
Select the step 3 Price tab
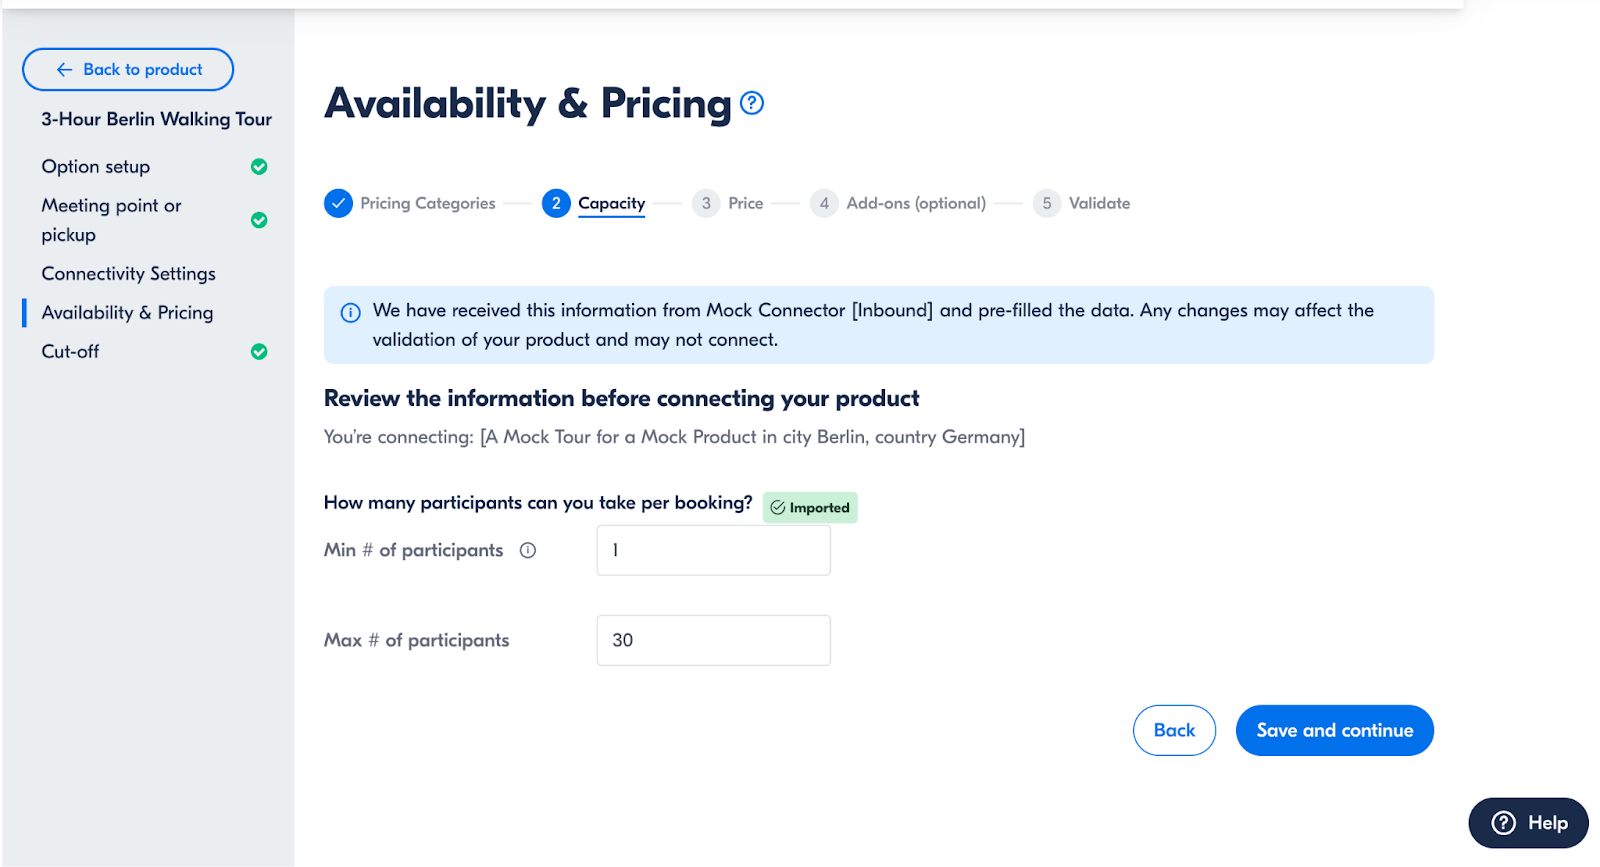(728, 203)
